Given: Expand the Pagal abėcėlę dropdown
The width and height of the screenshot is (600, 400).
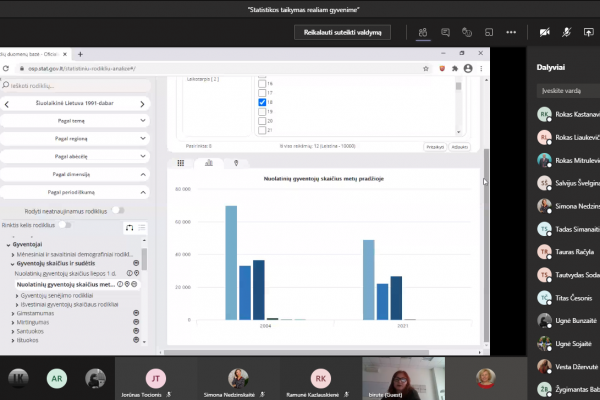Looking at the screenshot, I should 75,157.
